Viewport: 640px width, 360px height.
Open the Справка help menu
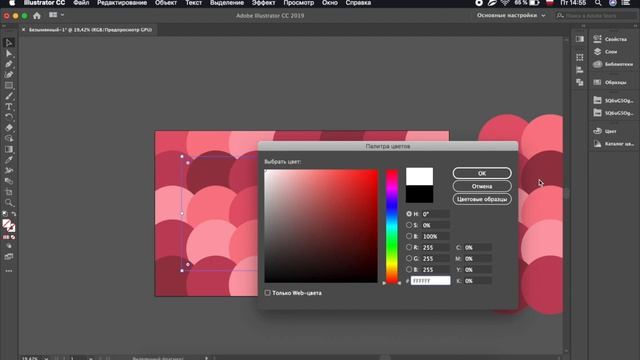tap(358, 3)
